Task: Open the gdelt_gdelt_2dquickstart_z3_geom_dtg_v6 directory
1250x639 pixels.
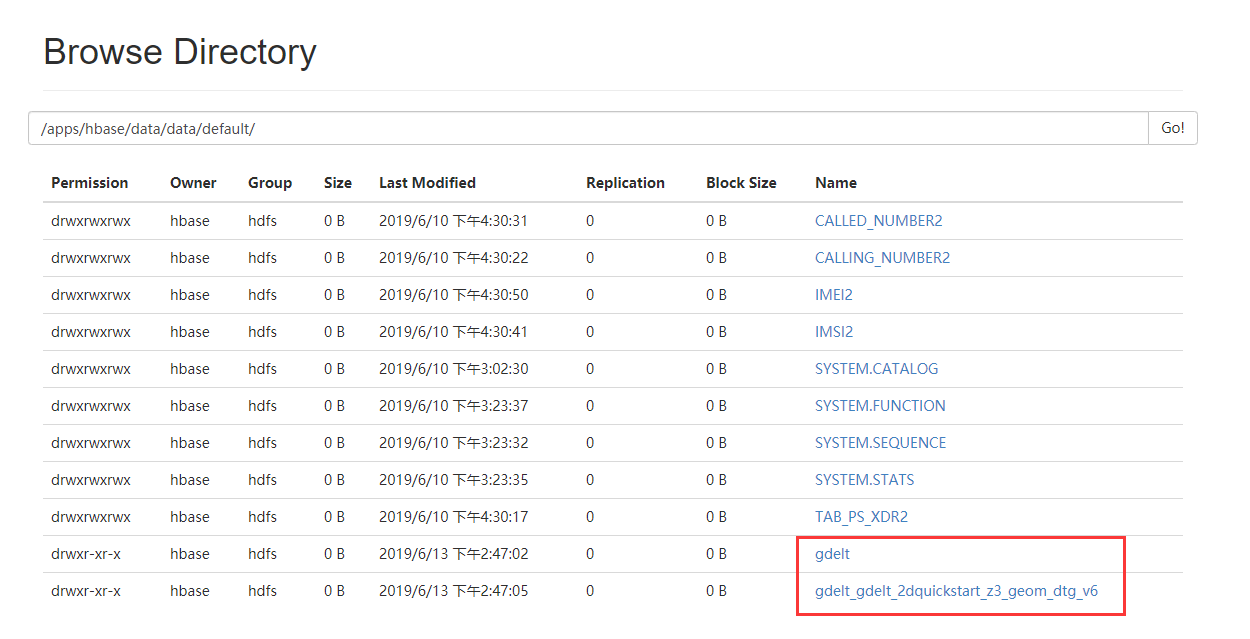Action: tap(956, 591)
